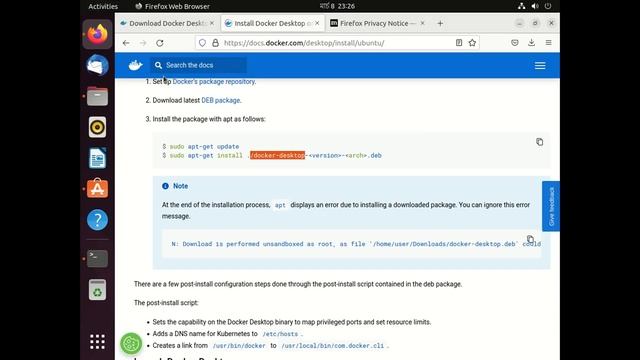Open Firefox from the Ubuntu dock
This screenshot has height=360, width=640.
coord(97,34)
